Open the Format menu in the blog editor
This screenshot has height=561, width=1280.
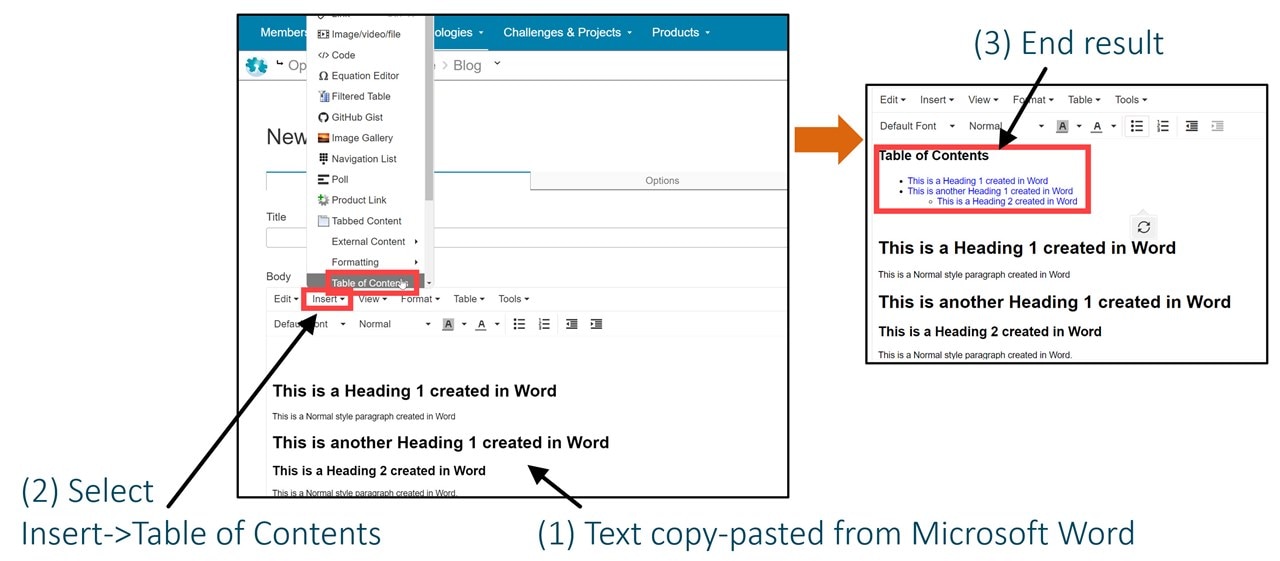point(420,299)
